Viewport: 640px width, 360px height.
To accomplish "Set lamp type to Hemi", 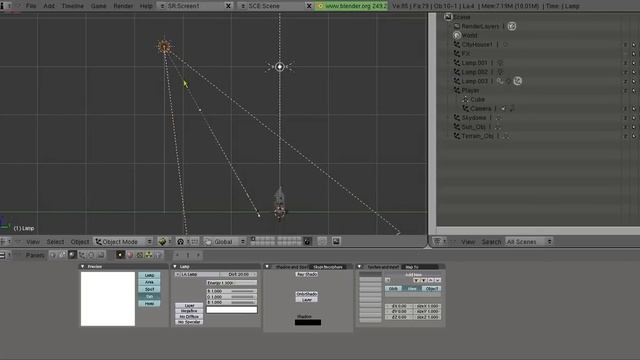I will [149, 303].
